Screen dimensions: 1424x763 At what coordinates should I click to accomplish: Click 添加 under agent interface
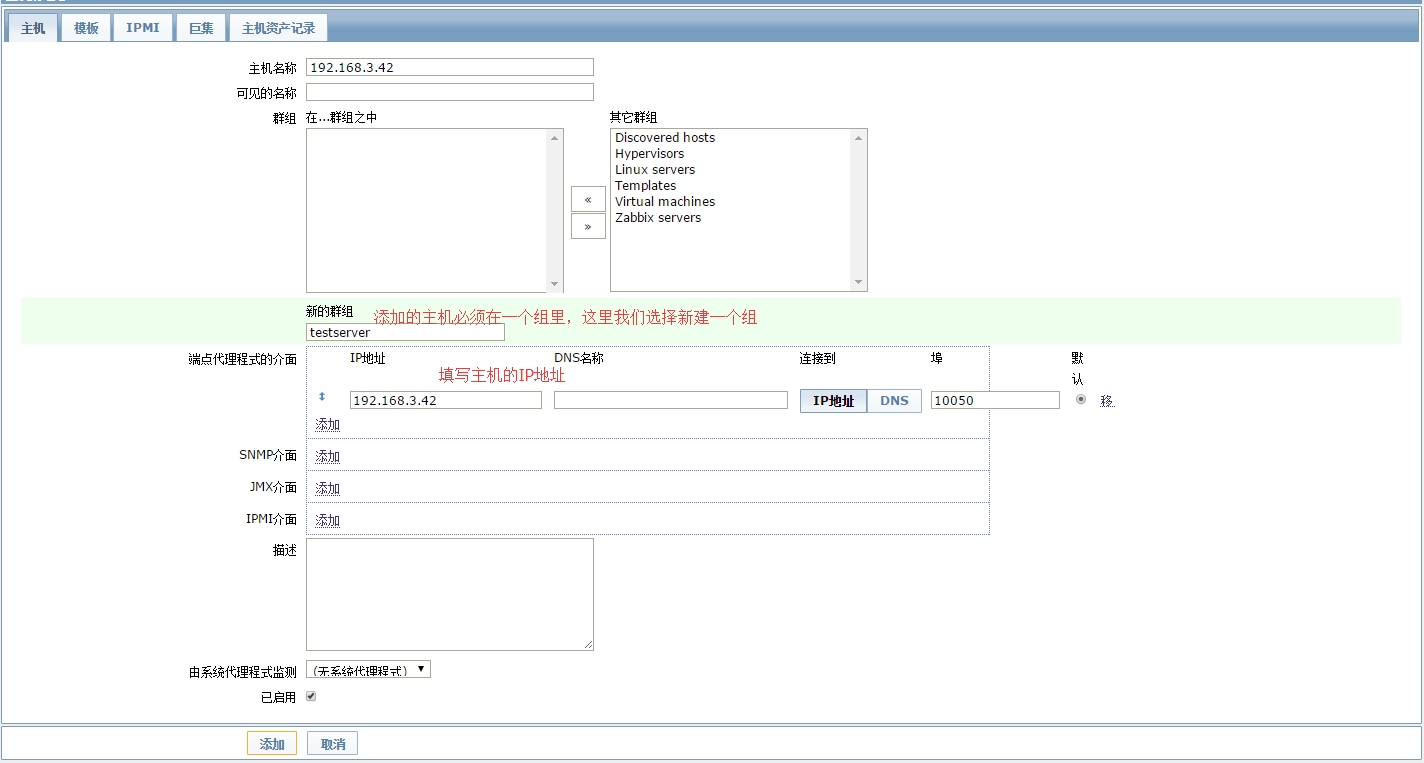point(328,425)
